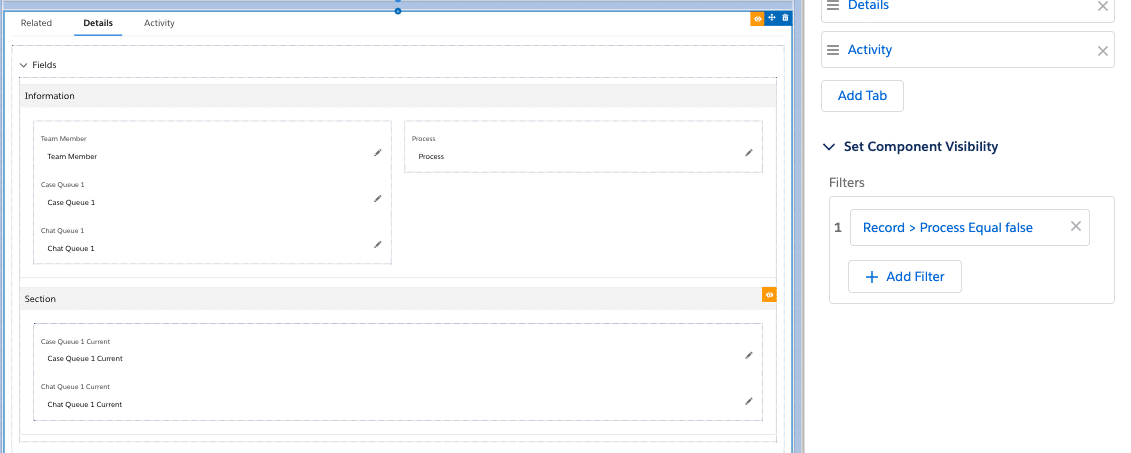Edit the Team Member field pencil icon
Screen dimensions: 1131x453
[377, 153]
